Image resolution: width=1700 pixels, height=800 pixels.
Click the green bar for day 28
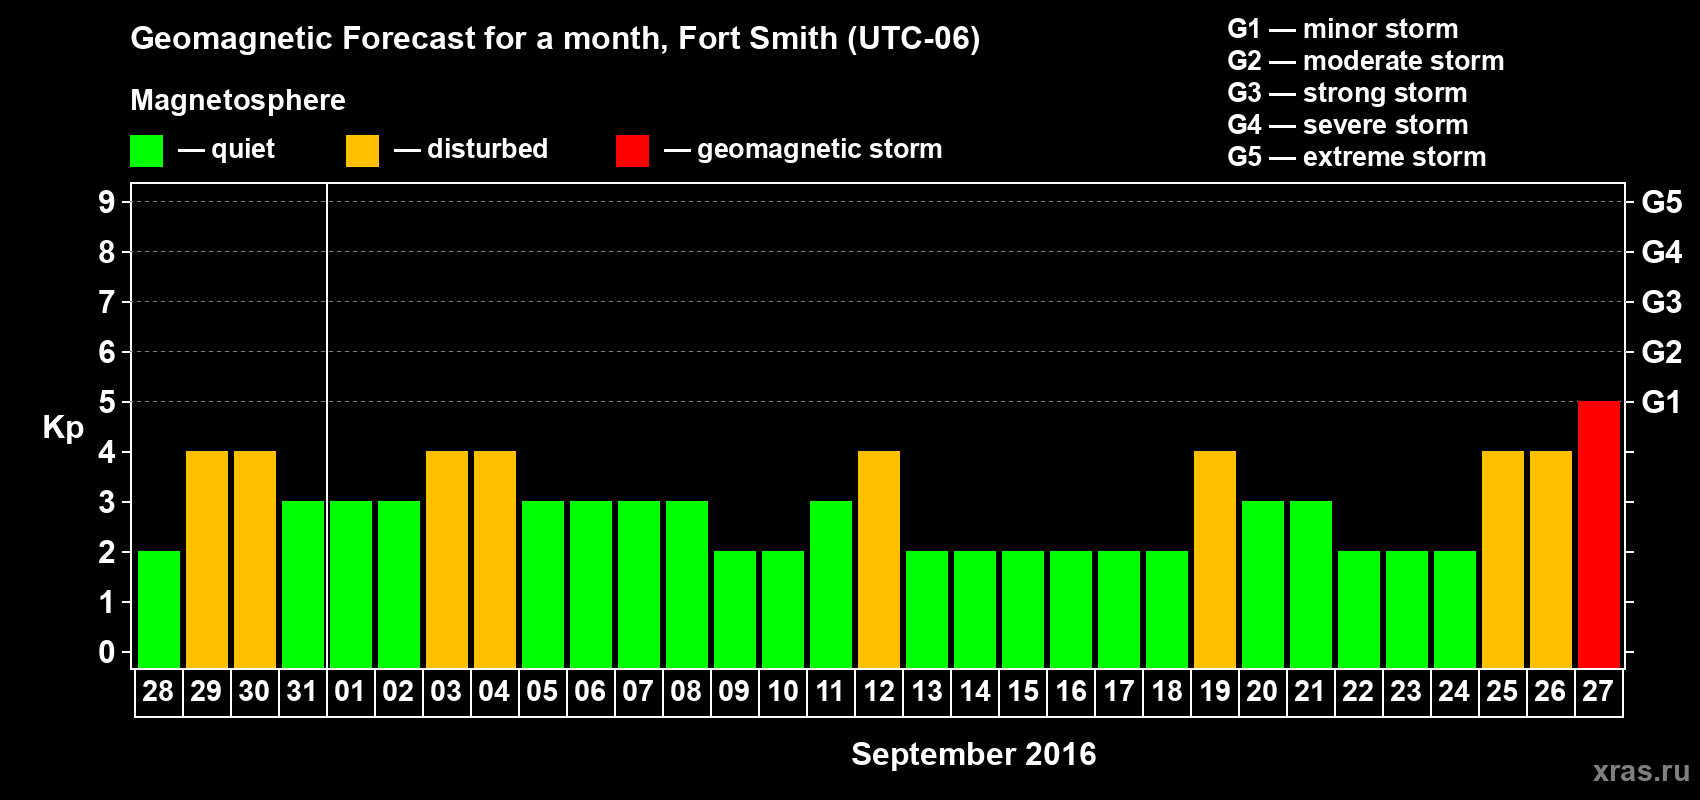159,609
